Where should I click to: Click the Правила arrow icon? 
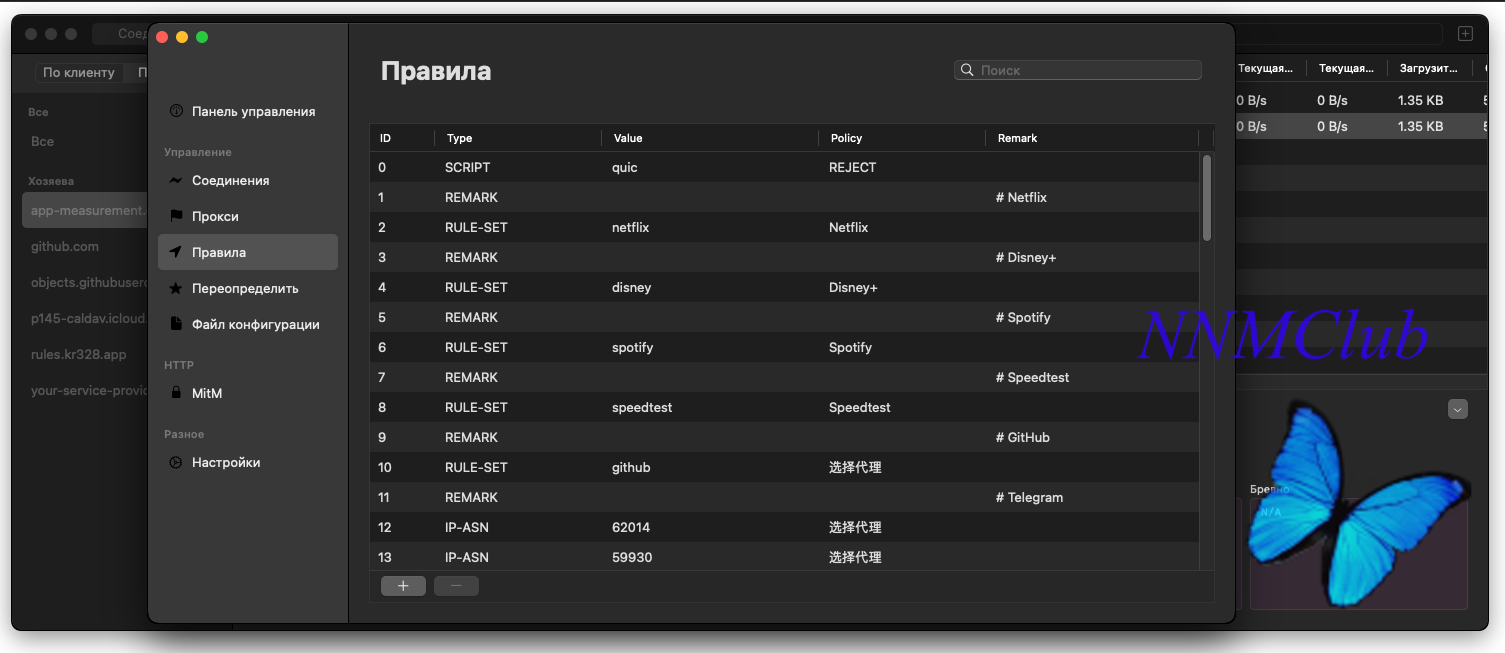176,252
